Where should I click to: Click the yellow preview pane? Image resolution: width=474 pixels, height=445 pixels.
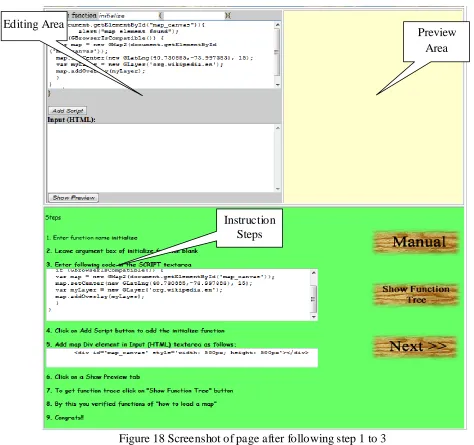click(373, 107)
